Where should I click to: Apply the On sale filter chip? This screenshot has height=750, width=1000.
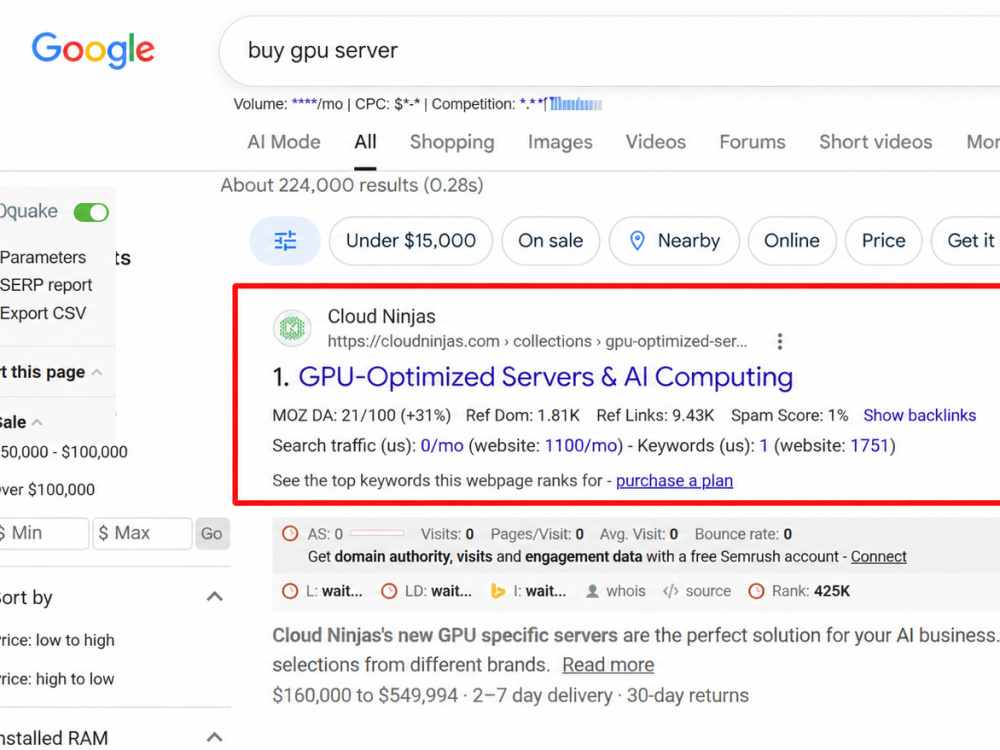550,240
